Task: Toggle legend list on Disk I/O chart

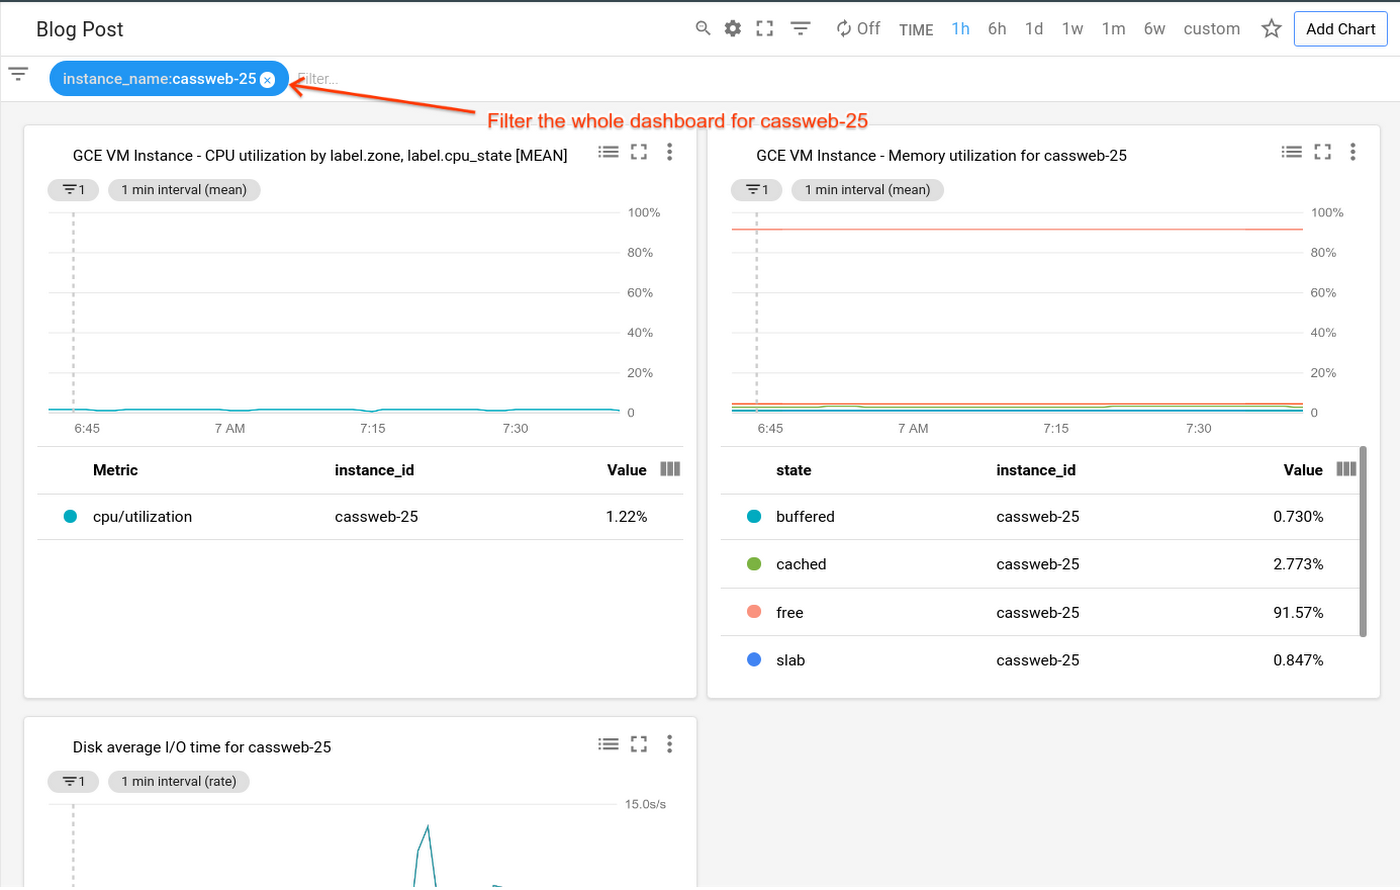Action: tap(608, 743)
